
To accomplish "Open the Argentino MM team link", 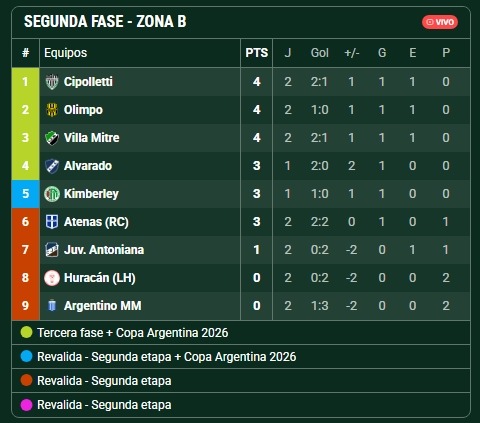I will (x=102, y=306).
